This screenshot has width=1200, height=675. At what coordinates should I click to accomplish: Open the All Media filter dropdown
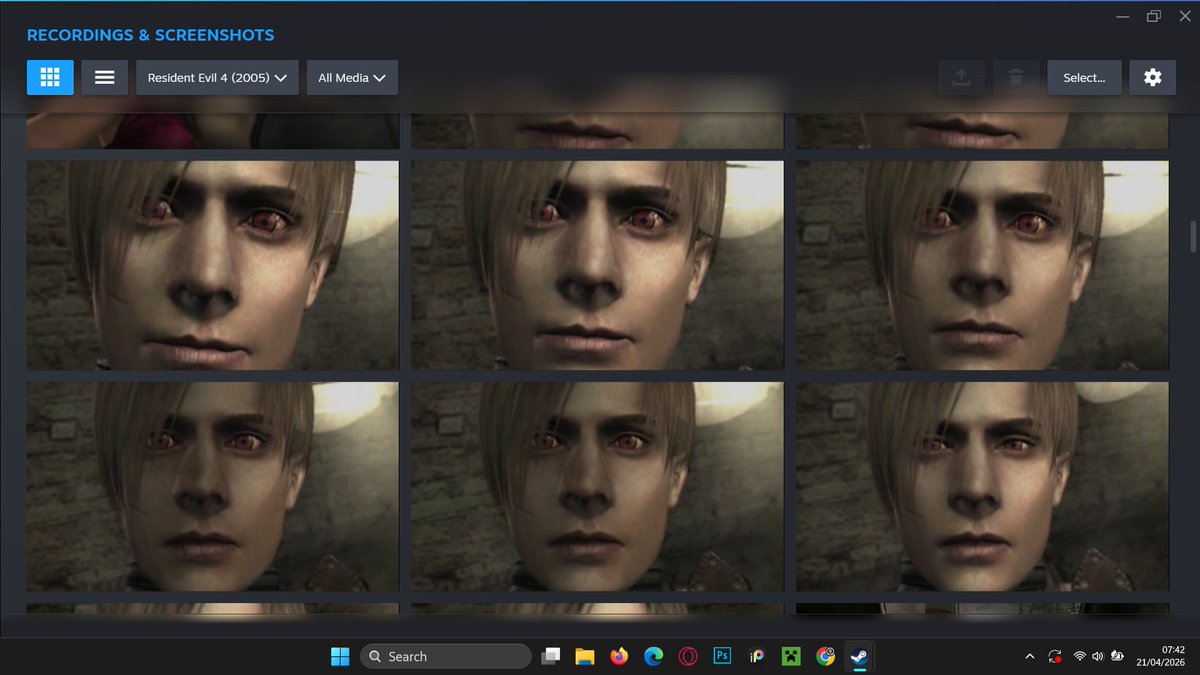(352, 77)
